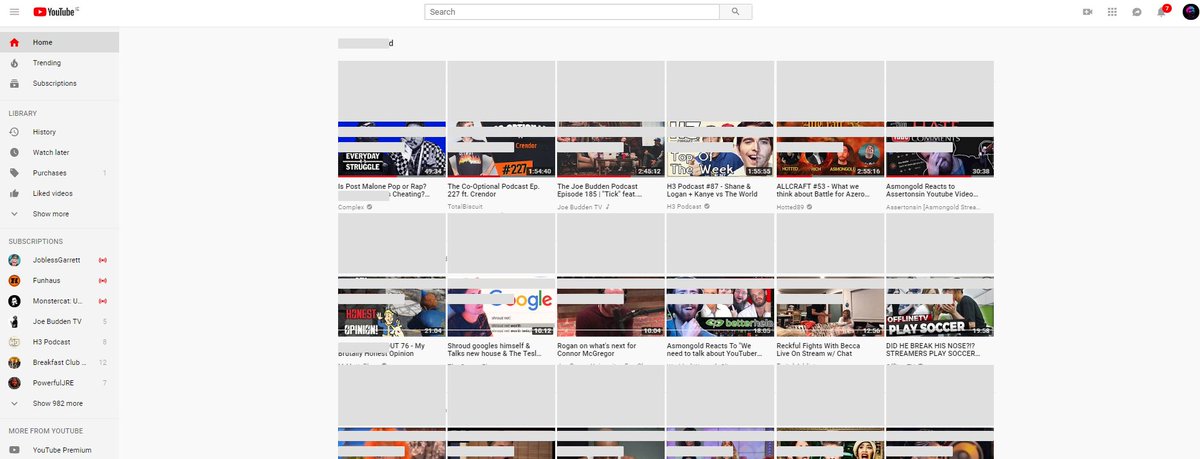Open H3 Top Of The Week thumbnail
This screenshot has height=459, width=1200.
click(720, 149)
